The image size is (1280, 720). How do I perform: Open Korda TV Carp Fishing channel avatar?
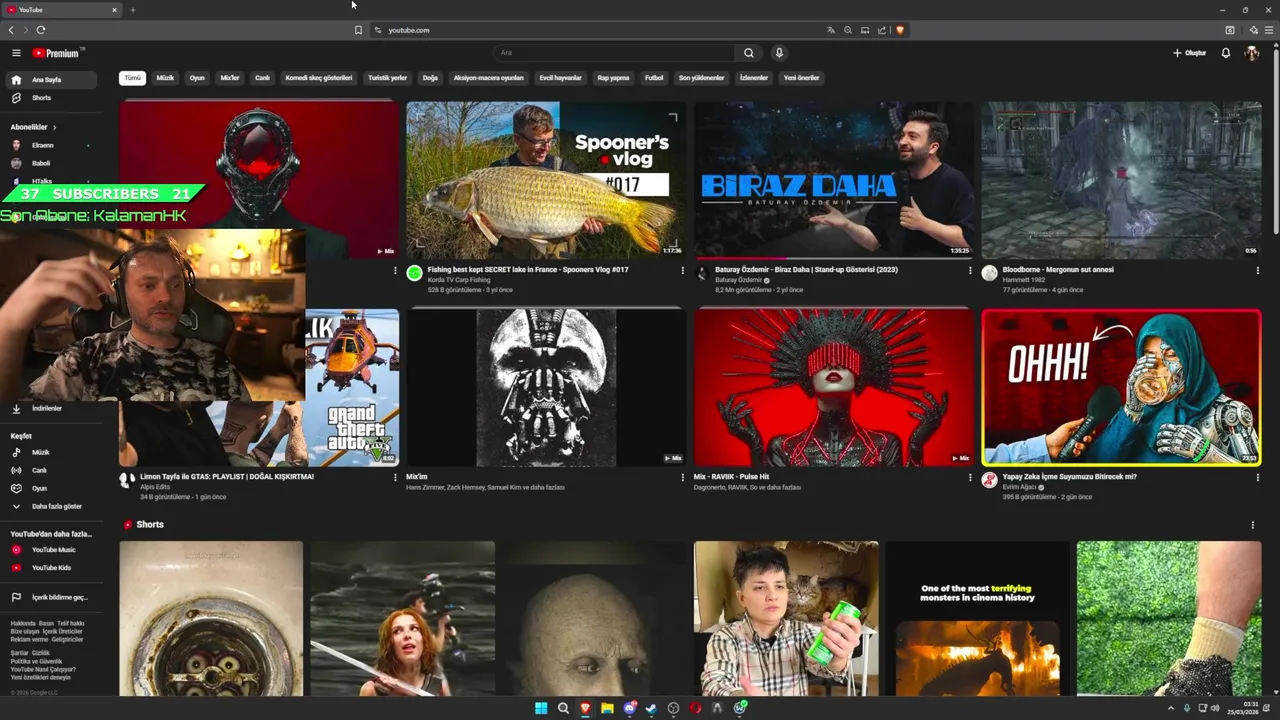point(415,273)
